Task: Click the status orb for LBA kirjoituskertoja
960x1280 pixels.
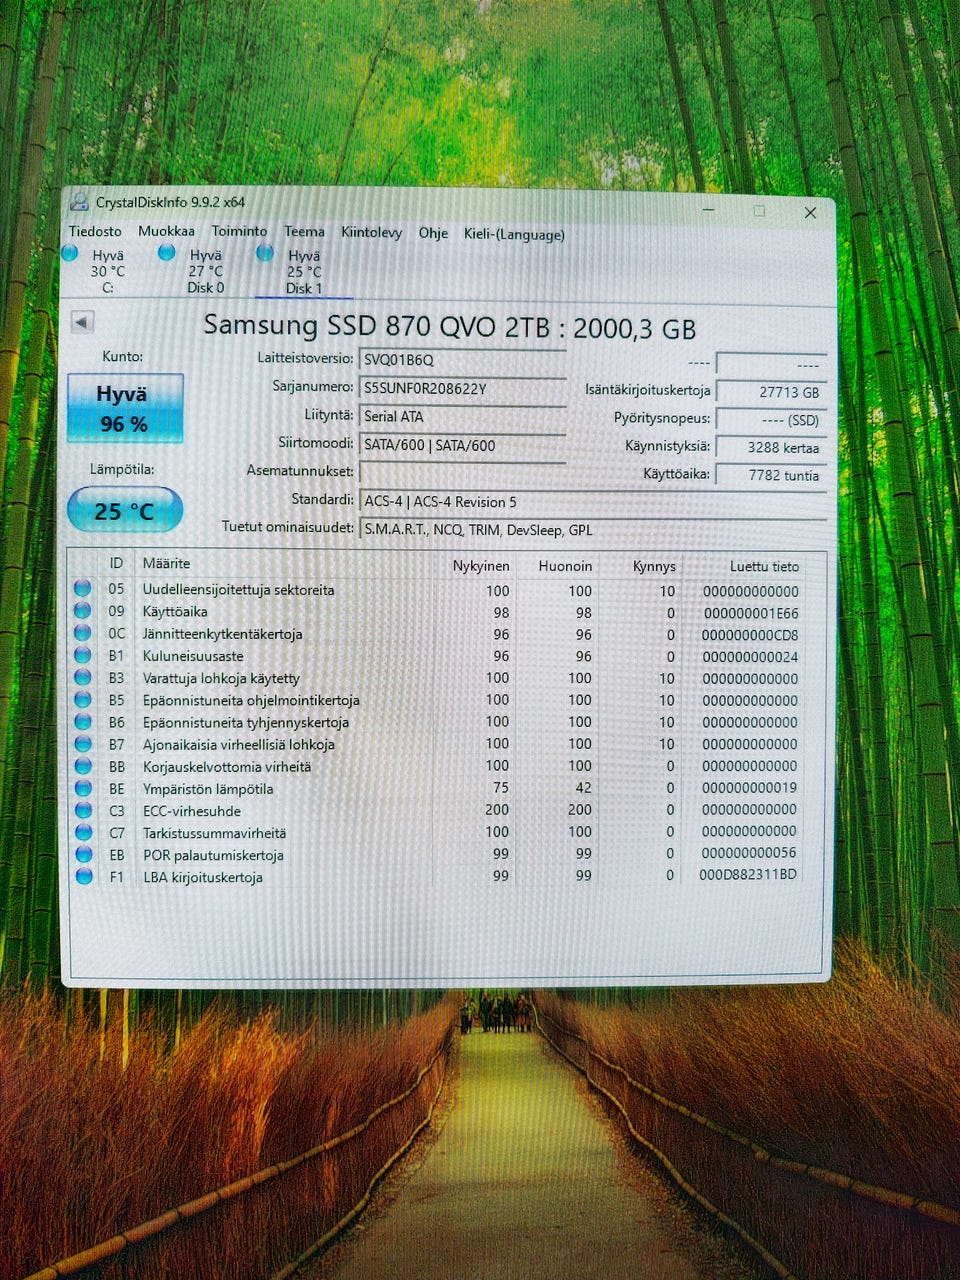Action: coord(83,876)
